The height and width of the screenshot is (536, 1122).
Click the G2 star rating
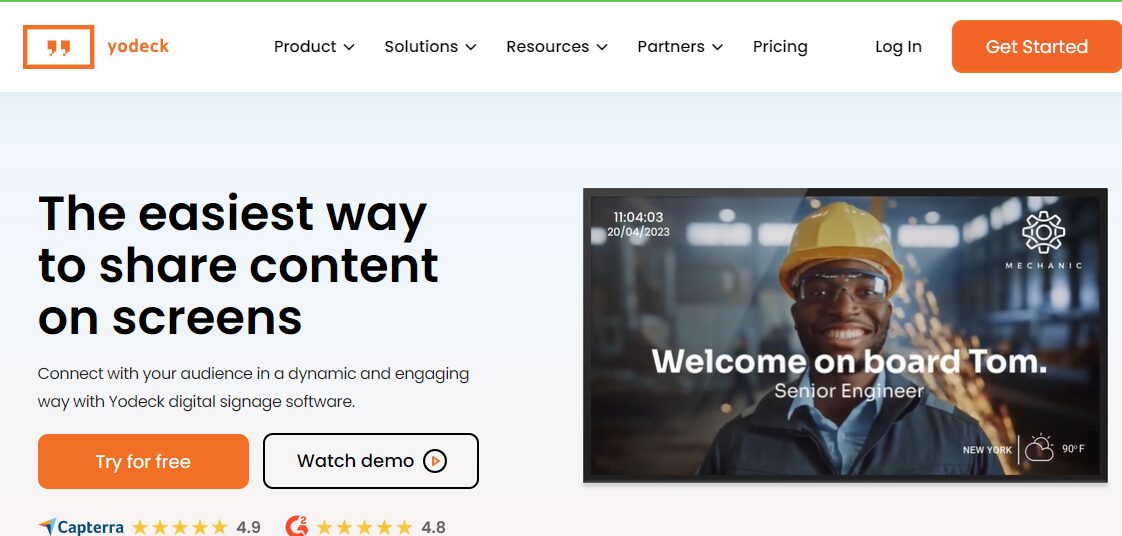click(365, 528)
